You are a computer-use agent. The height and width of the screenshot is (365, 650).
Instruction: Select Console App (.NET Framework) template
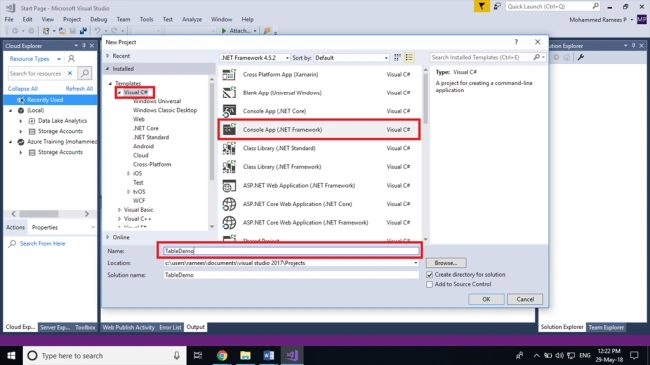pyautogui.click(x=319, y=130)
